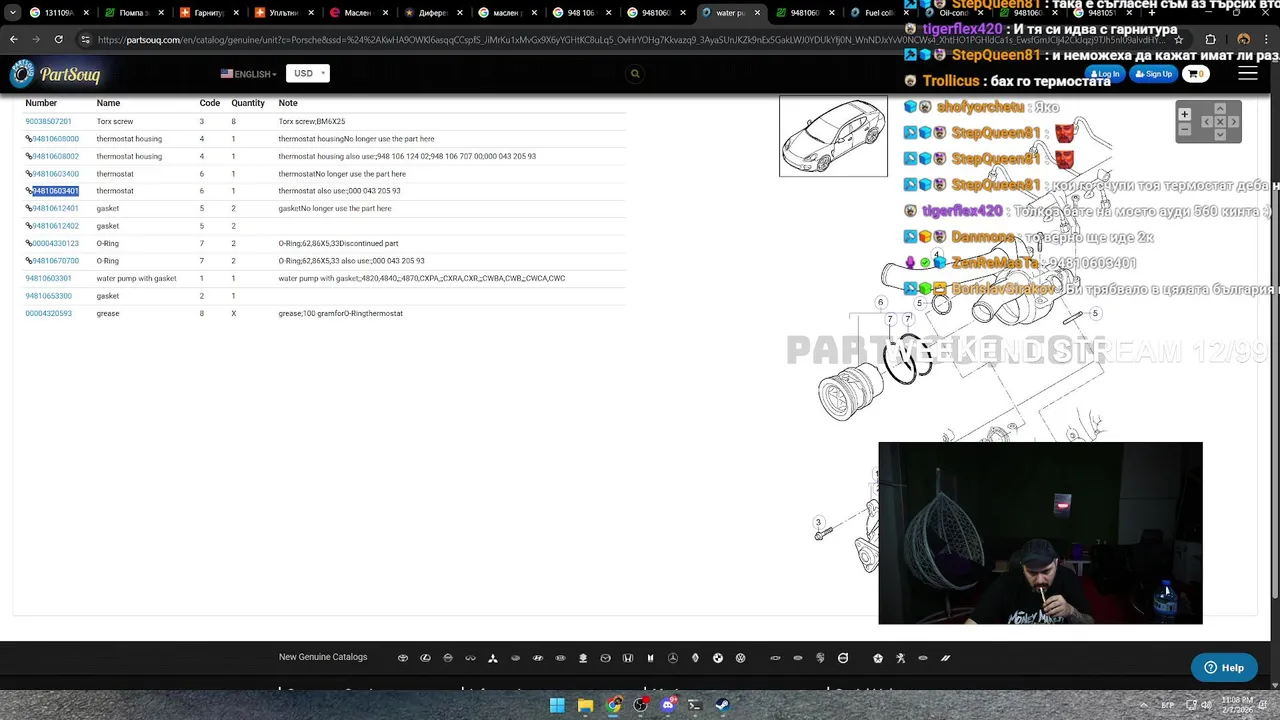
Task: Zoom out on the parts diagram
Action: 1185,129
